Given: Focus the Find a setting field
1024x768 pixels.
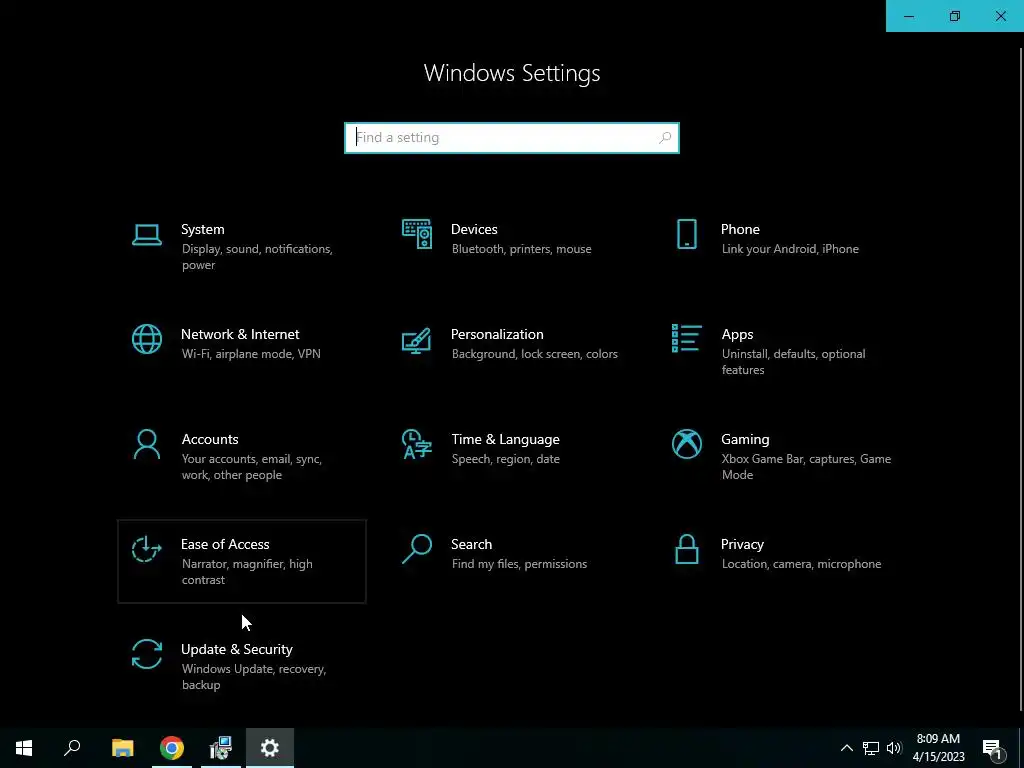Looking at the screenshot, I should coord(512,138).
